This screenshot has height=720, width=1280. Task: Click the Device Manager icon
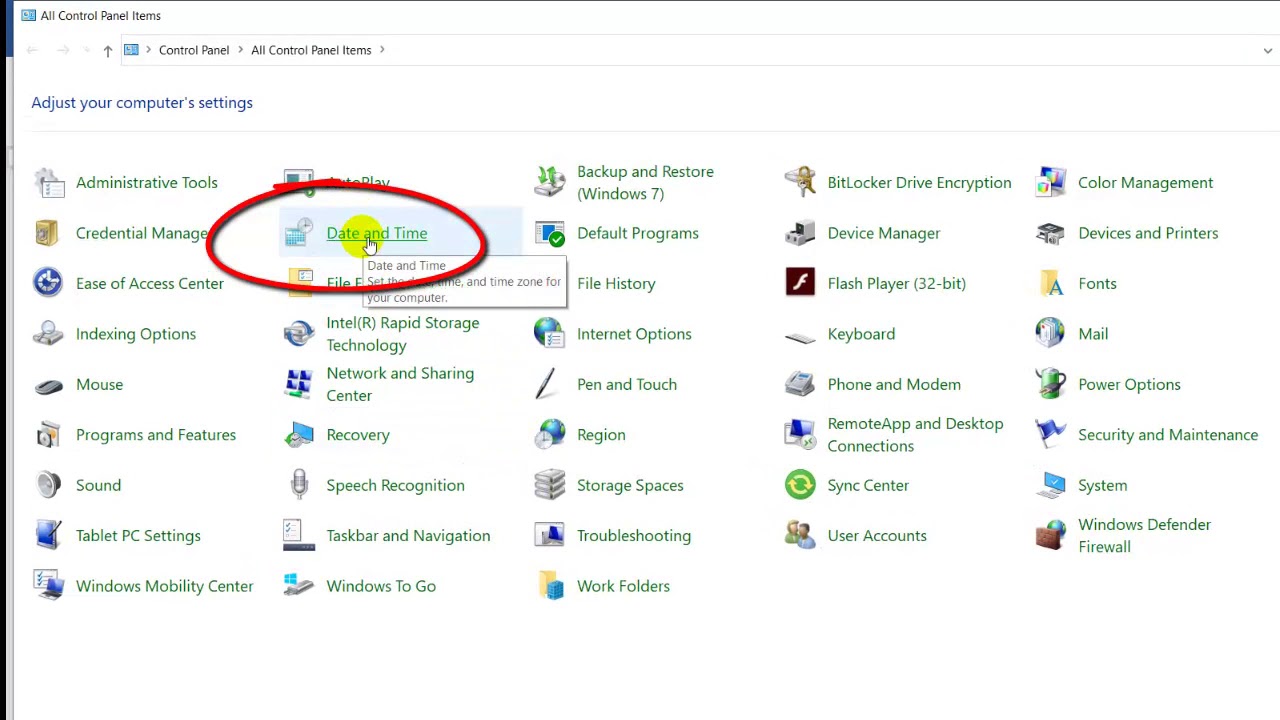pos(800,233)
